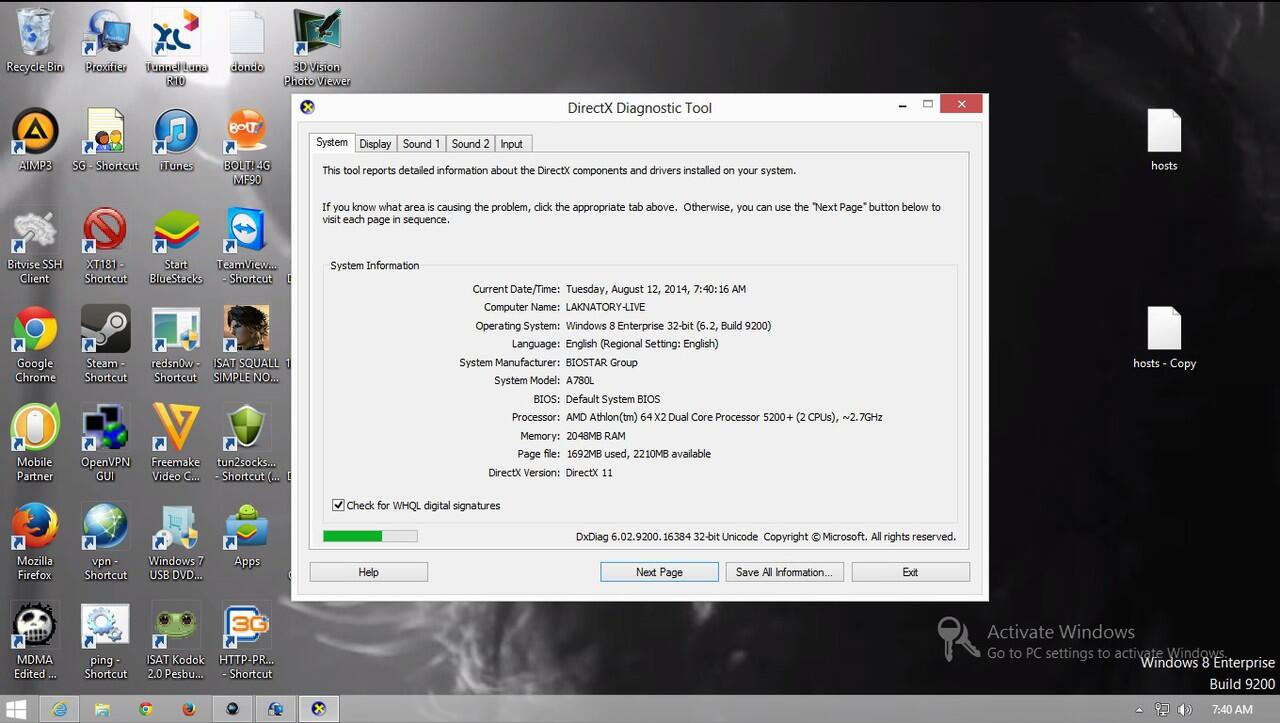Click the network icon in system tray
This screenshot has width=1280, height=723.
click(x=1162, y=709)
